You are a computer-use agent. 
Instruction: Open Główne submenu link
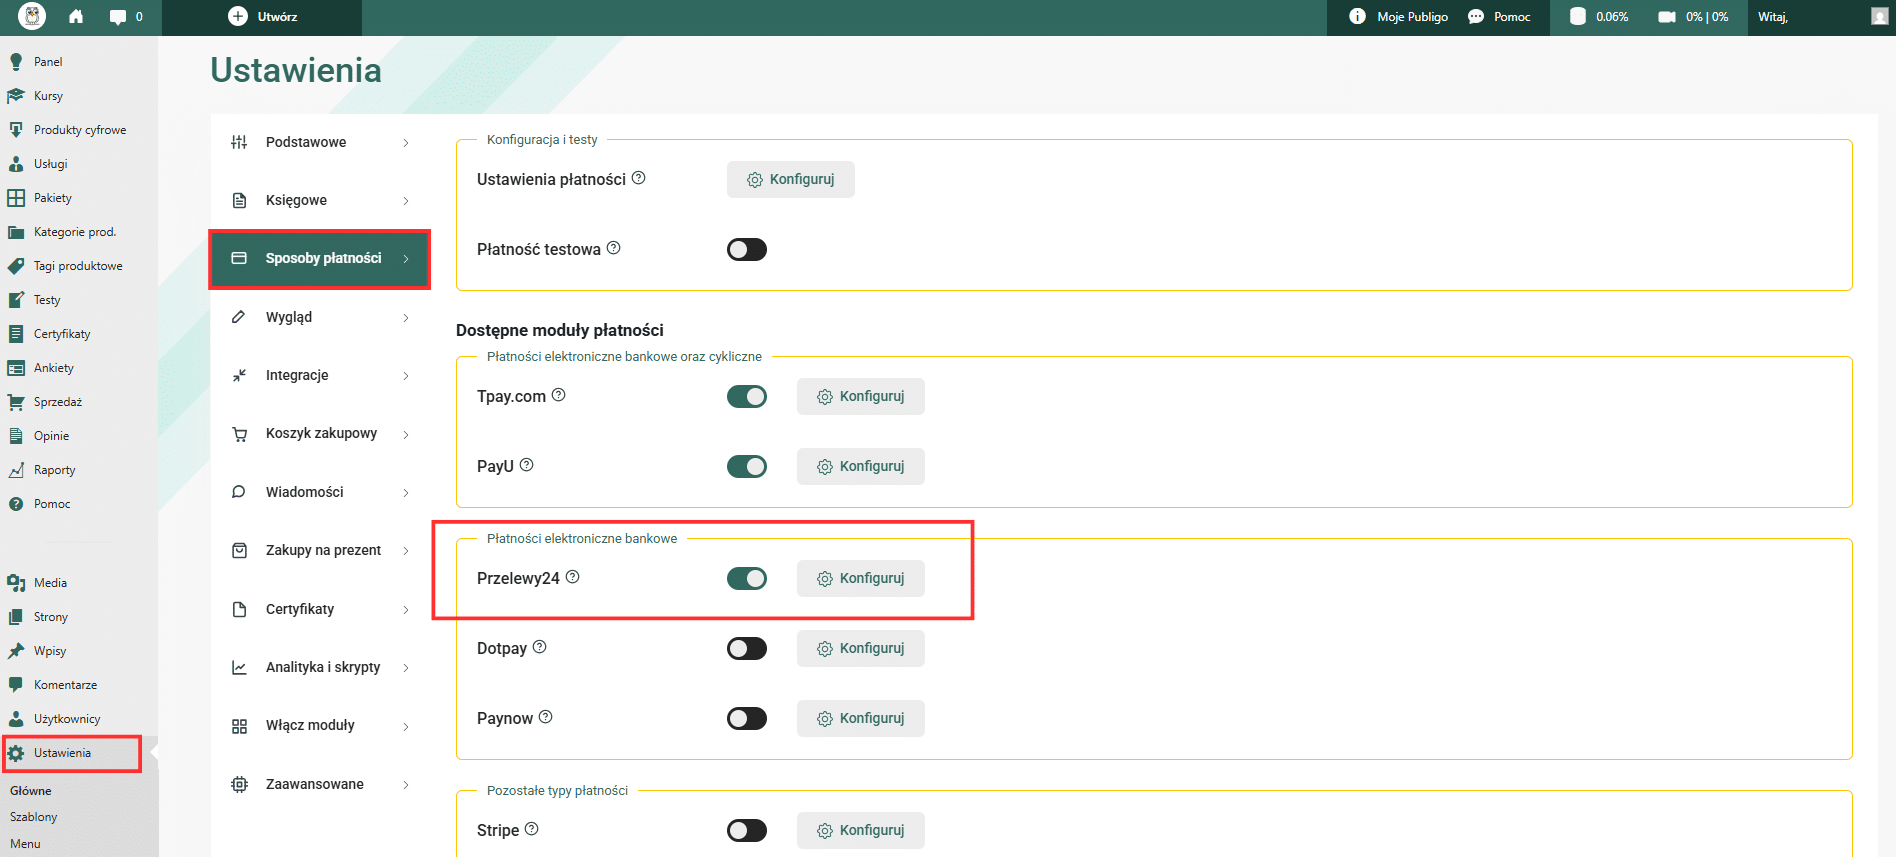(x=31, y=791)
